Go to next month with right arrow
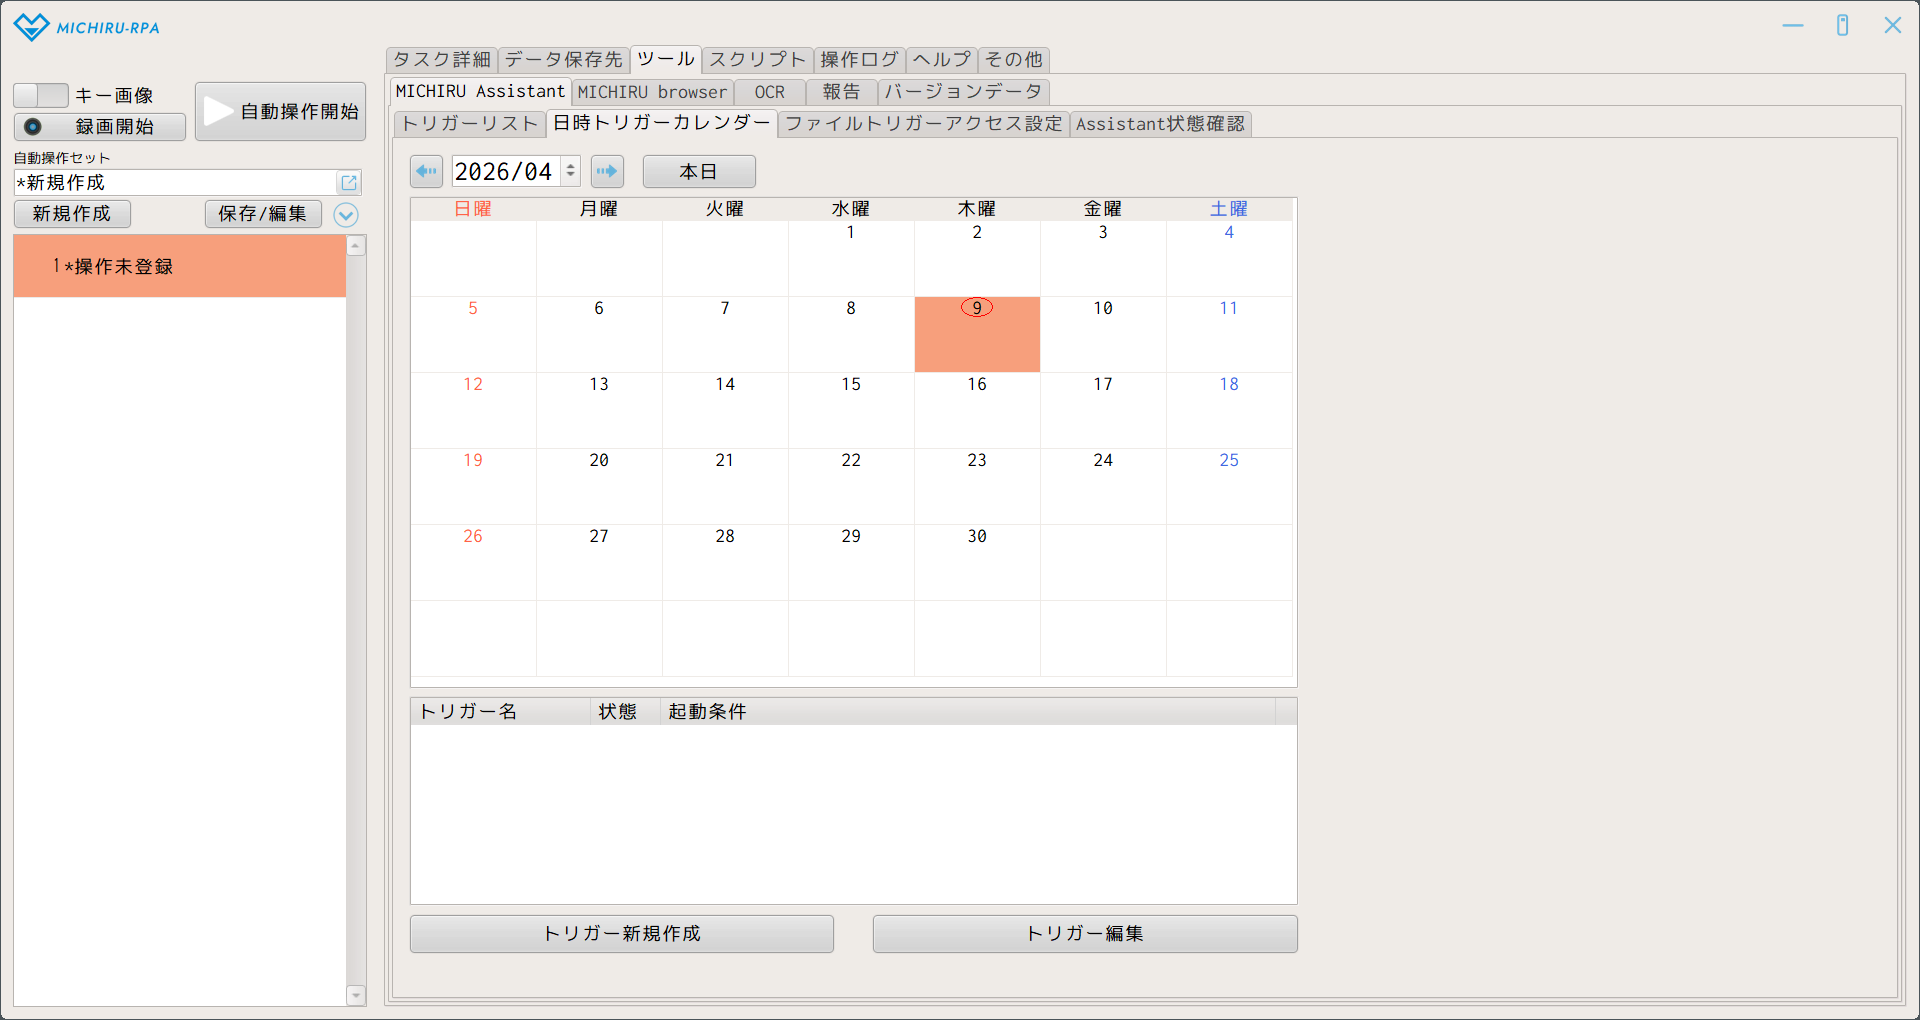Viewport: 1920px width, 1020px height. coord(607,171)
